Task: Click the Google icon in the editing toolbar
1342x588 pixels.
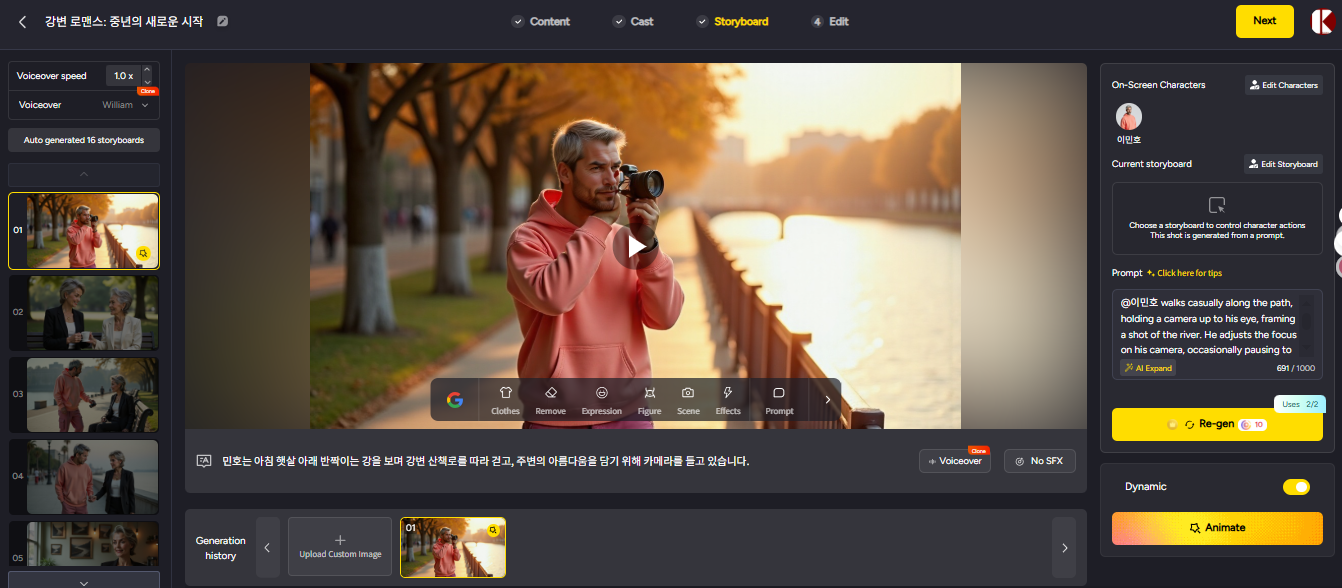Action: click(x=455, y=399)
